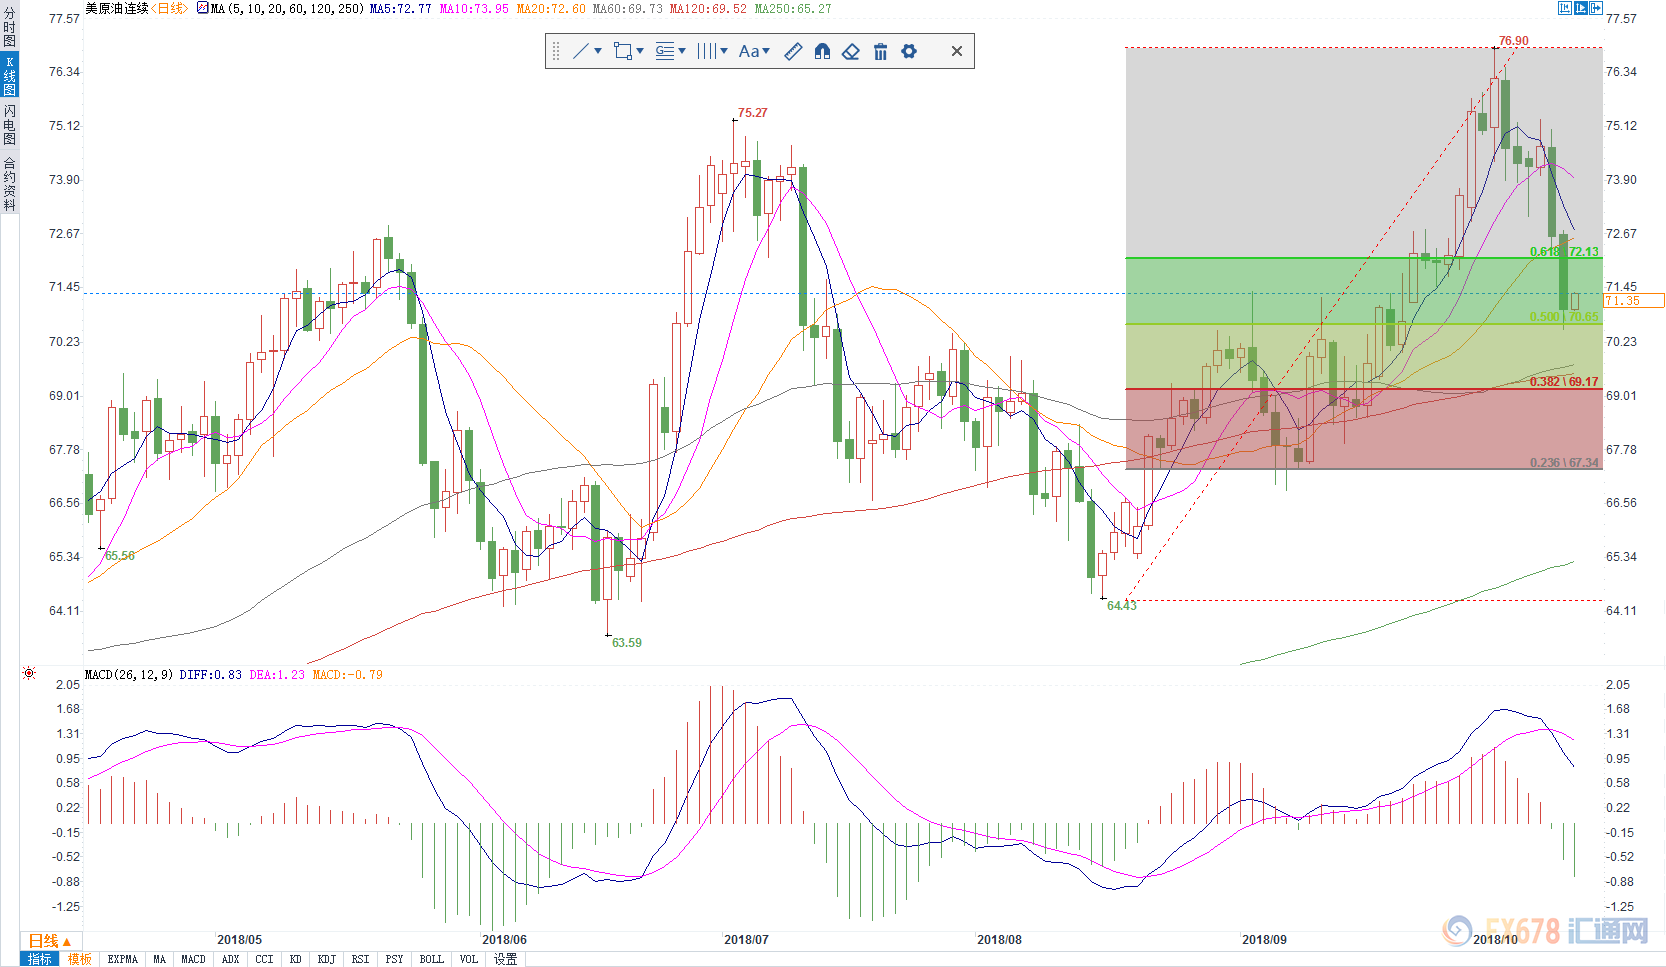Screen dimensions: 1666x967
Task: Click the drawing toolbar grip handle
Action: (x=556, y=51)
